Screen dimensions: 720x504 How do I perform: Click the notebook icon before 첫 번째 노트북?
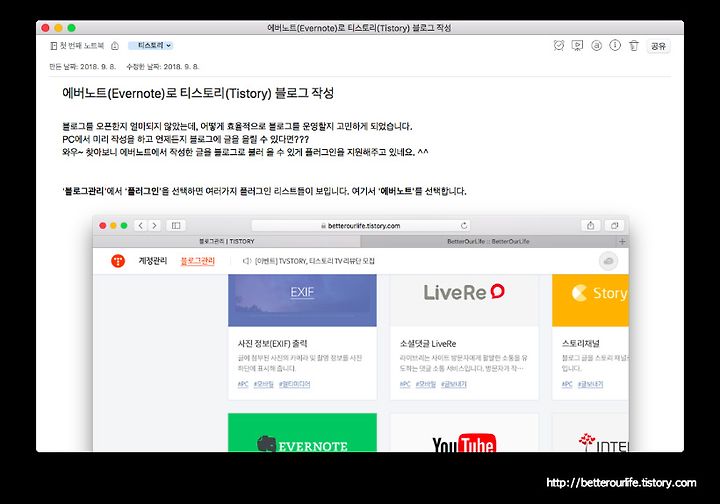54,45
